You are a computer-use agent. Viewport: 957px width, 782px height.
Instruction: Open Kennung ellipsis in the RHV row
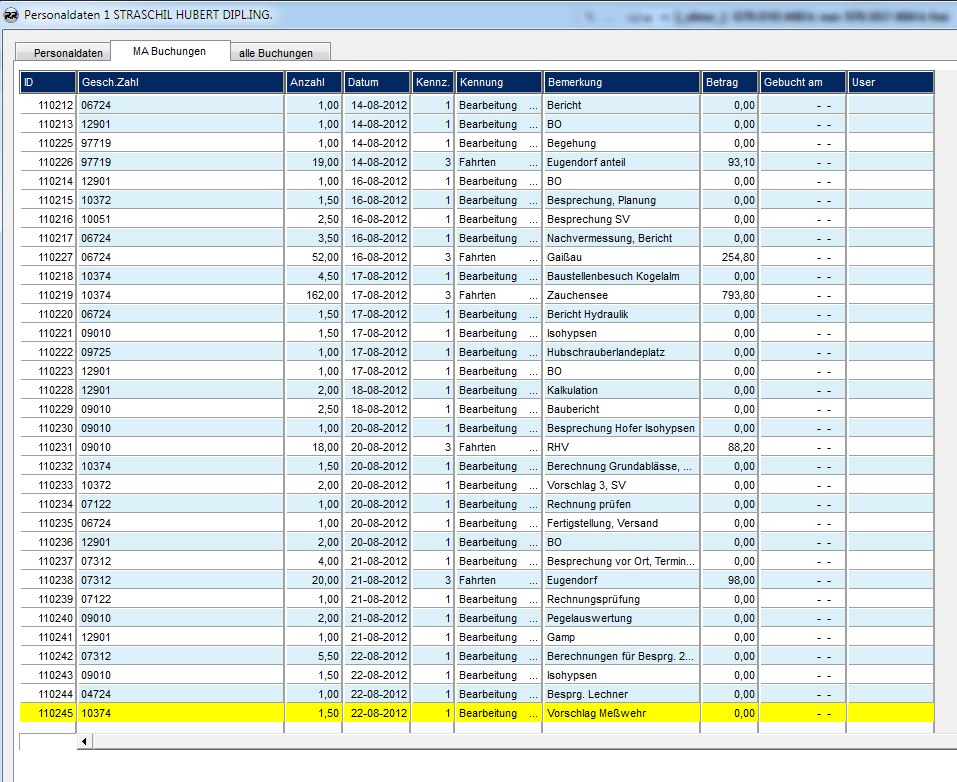click(x=533, y=447)
